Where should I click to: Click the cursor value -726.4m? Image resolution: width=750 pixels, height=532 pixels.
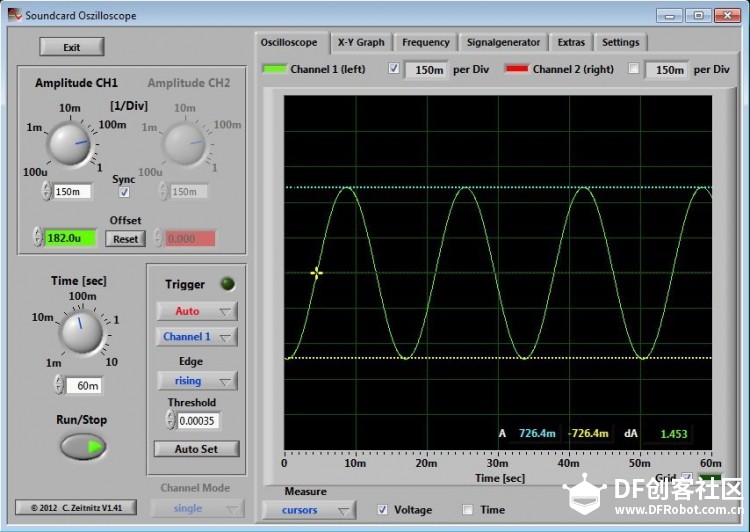coord(588,433)
